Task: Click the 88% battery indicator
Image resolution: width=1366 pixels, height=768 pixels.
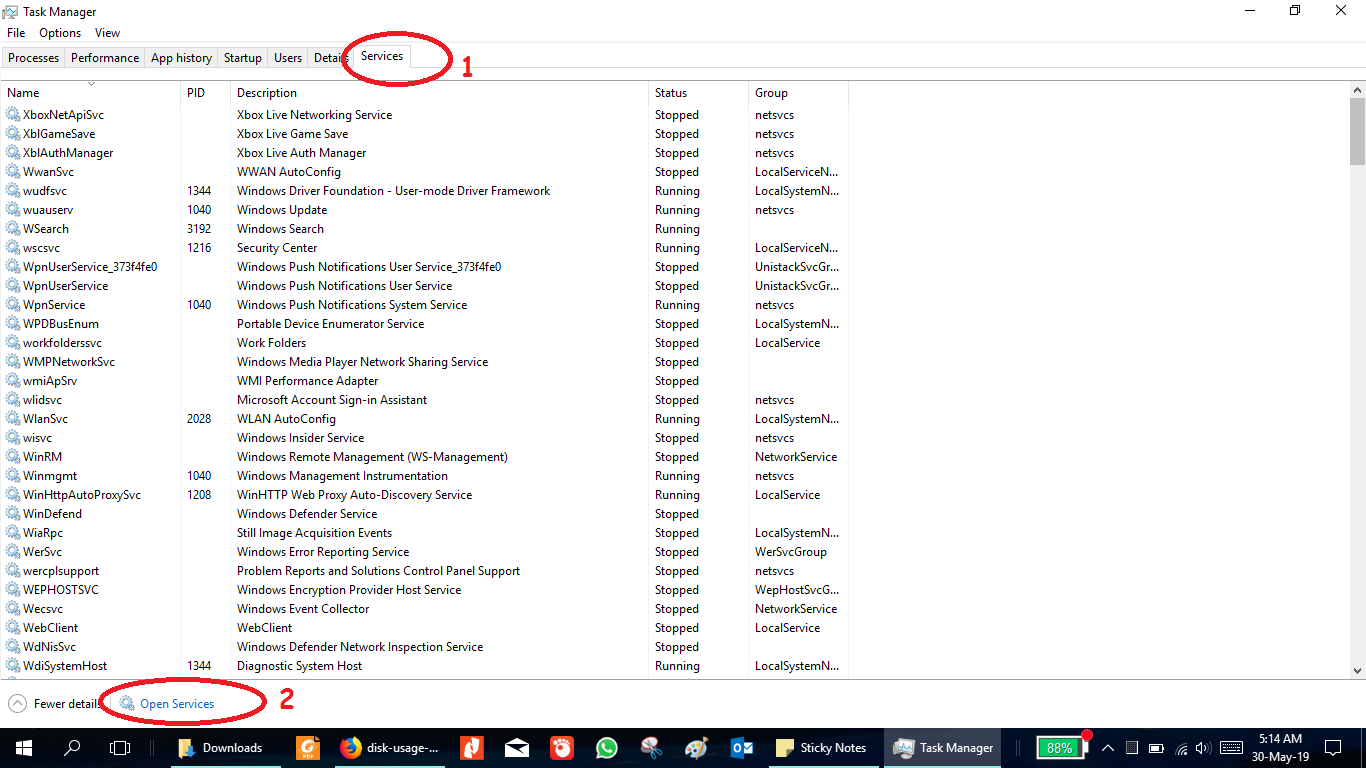Action: [1060, 747]
